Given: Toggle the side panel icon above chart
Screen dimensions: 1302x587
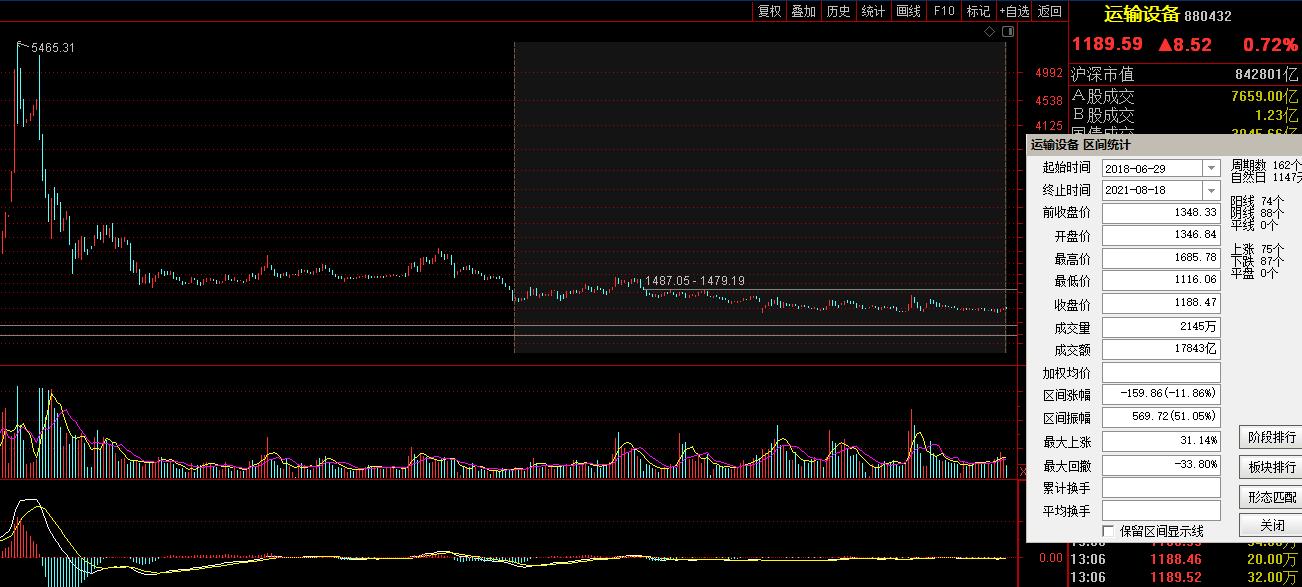Looking at the screenshot, I should click(1008, 32).
